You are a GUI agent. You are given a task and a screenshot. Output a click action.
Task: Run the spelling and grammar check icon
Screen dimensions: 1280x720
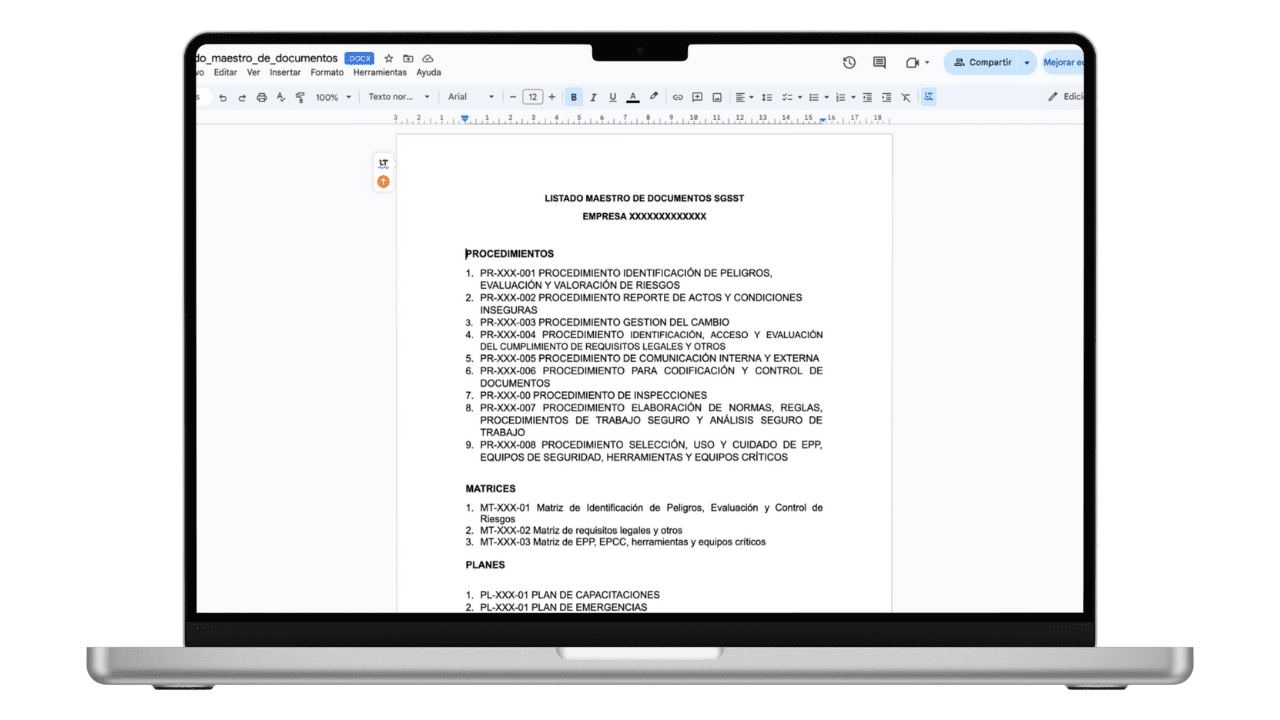coord(281,96)
